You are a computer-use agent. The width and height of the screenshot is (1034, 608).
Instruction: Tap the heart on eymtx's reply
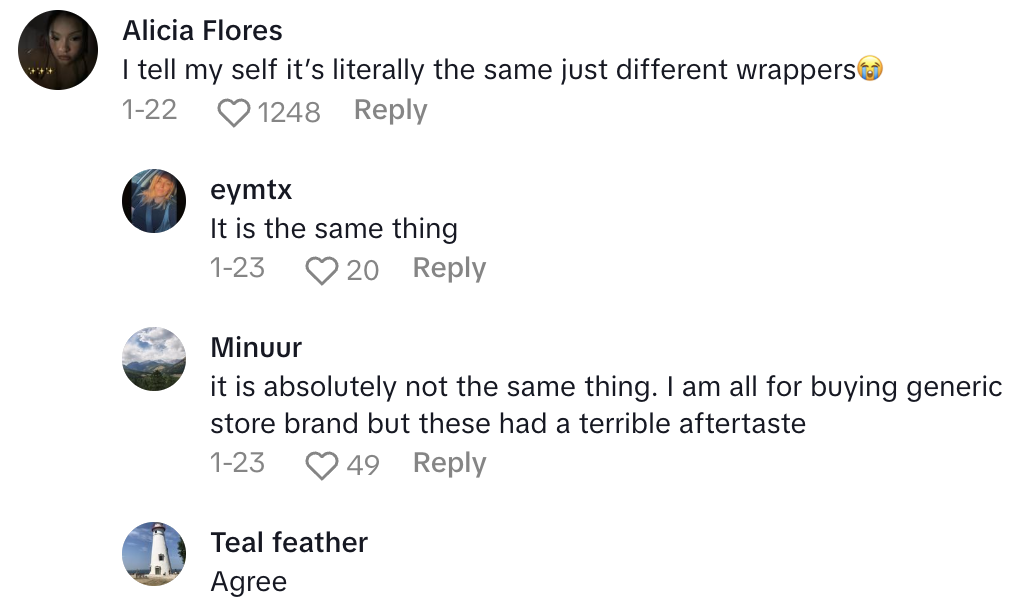point(321,270)
